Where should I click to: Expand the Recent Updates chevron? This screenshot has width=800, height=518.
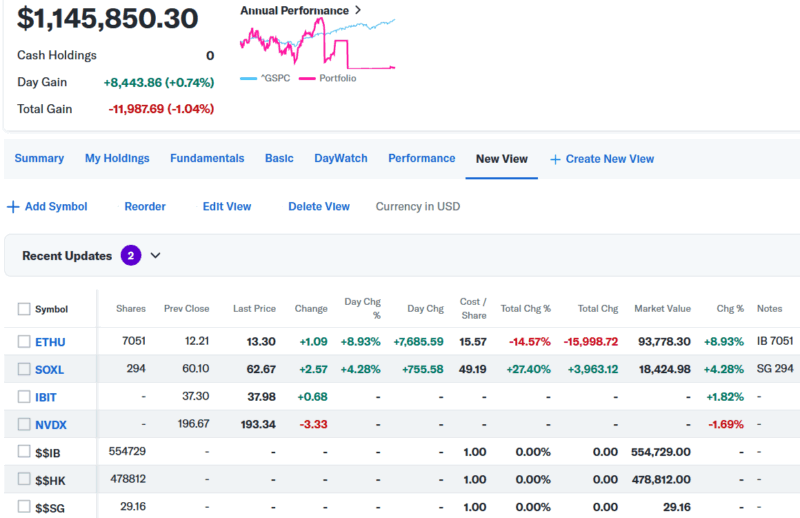point(156,255)
